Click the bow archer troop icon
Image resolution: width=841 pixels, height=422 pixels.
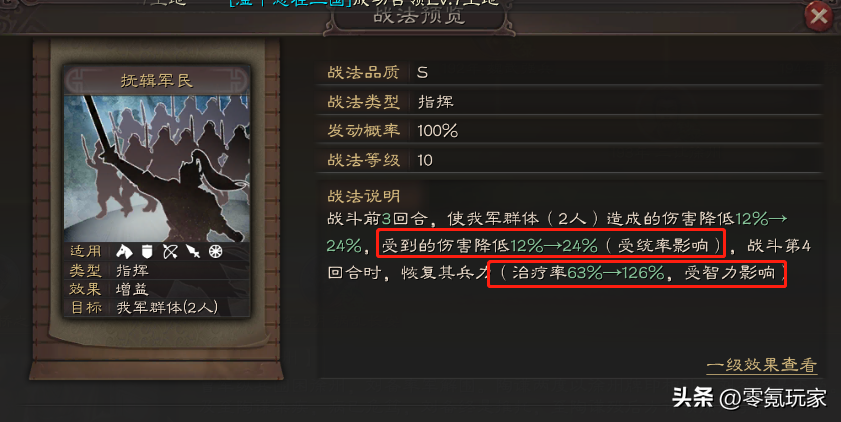click(x=171, y=251)
